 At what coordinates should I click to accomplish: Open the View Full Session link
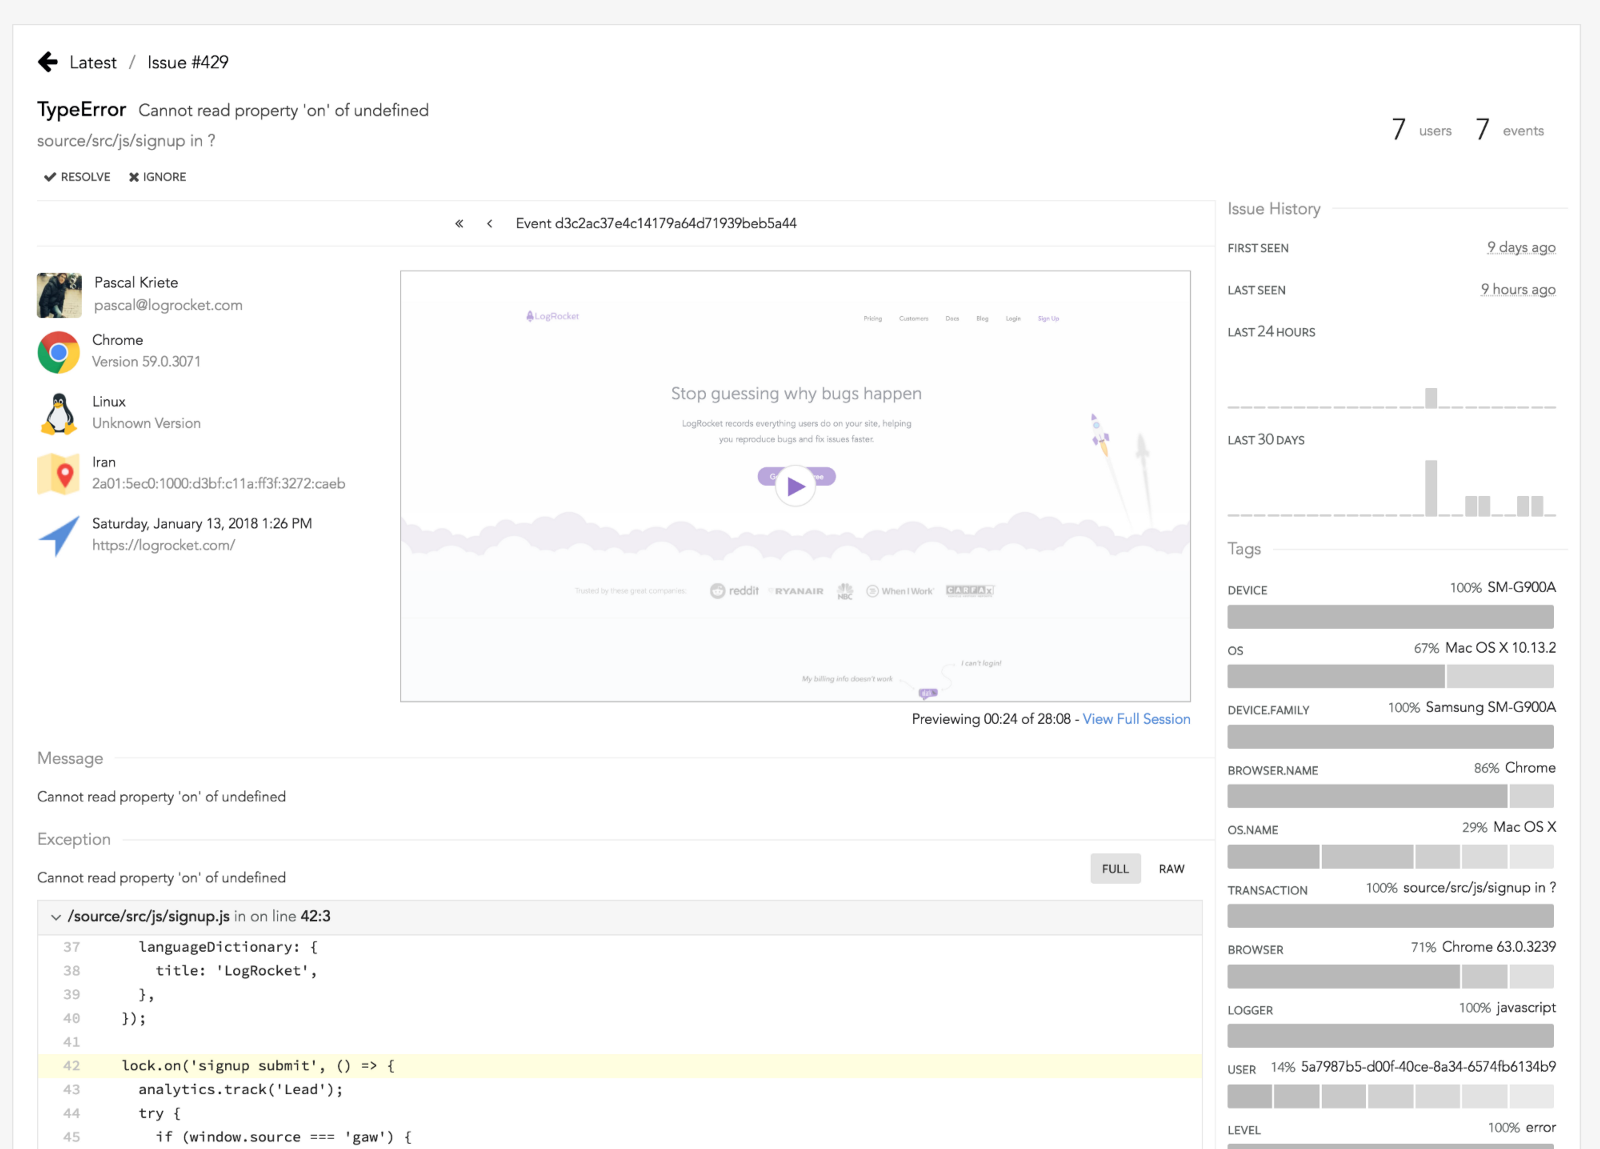point(1136,719)
